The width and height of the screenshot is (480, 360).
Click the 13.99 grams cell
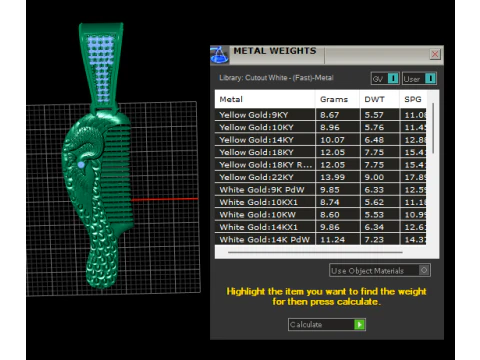click(337, 177)
